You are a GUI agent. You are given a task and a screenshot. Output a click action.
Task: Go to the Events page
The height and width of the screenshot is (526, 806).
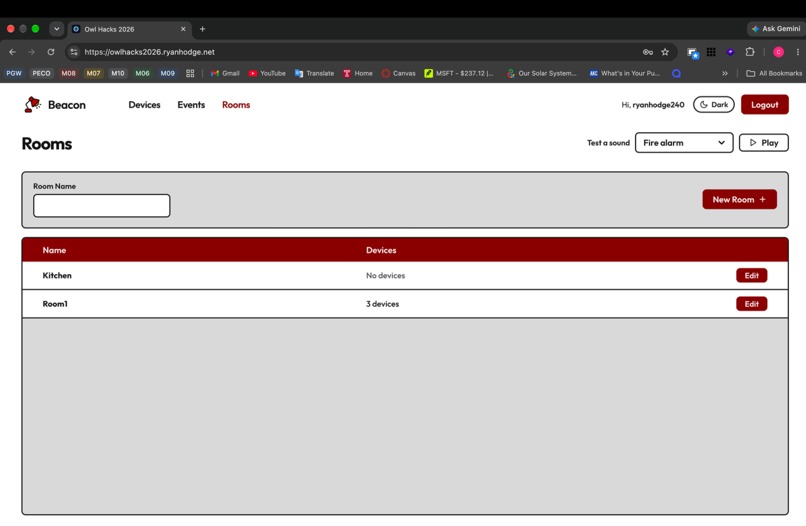tap(191, 105)
